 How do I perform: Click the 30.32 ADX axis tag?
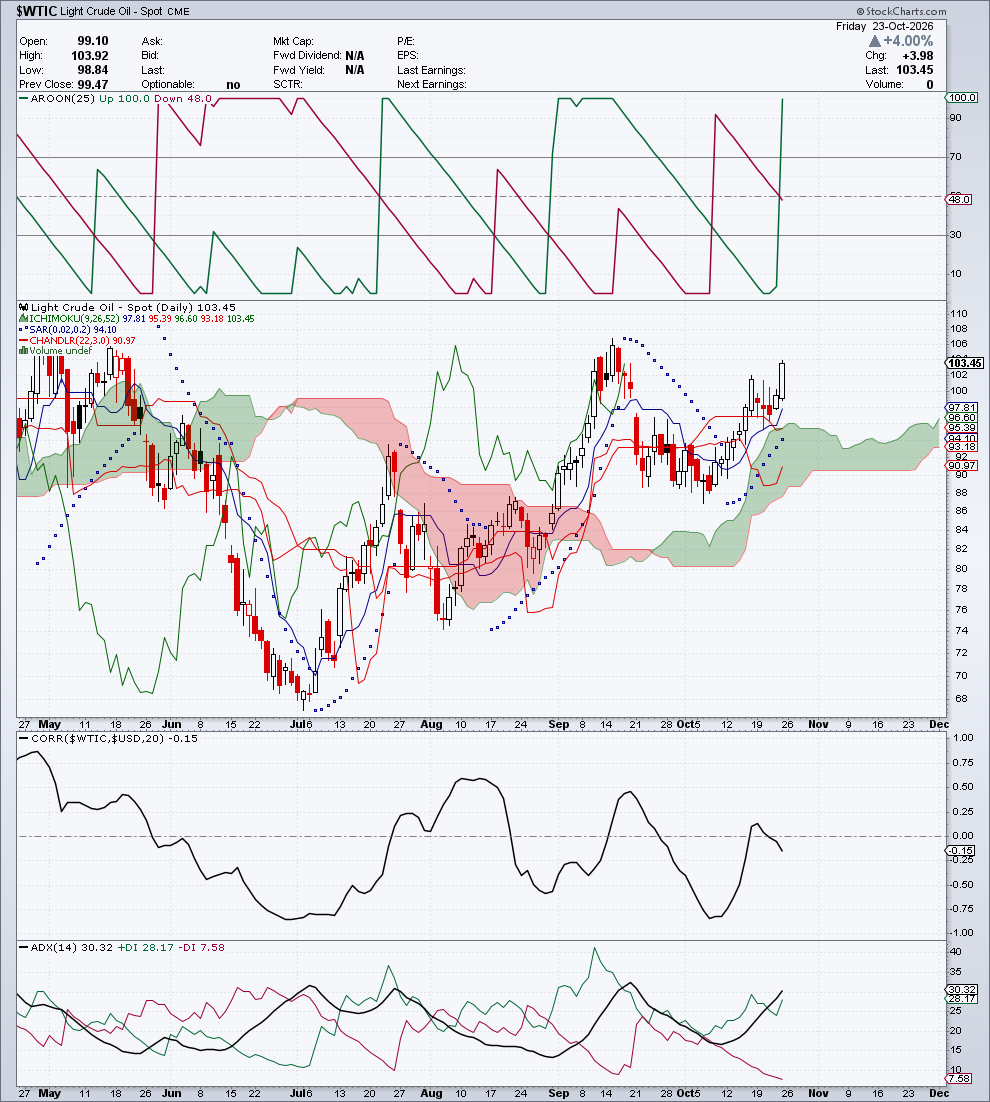[962, 990]
